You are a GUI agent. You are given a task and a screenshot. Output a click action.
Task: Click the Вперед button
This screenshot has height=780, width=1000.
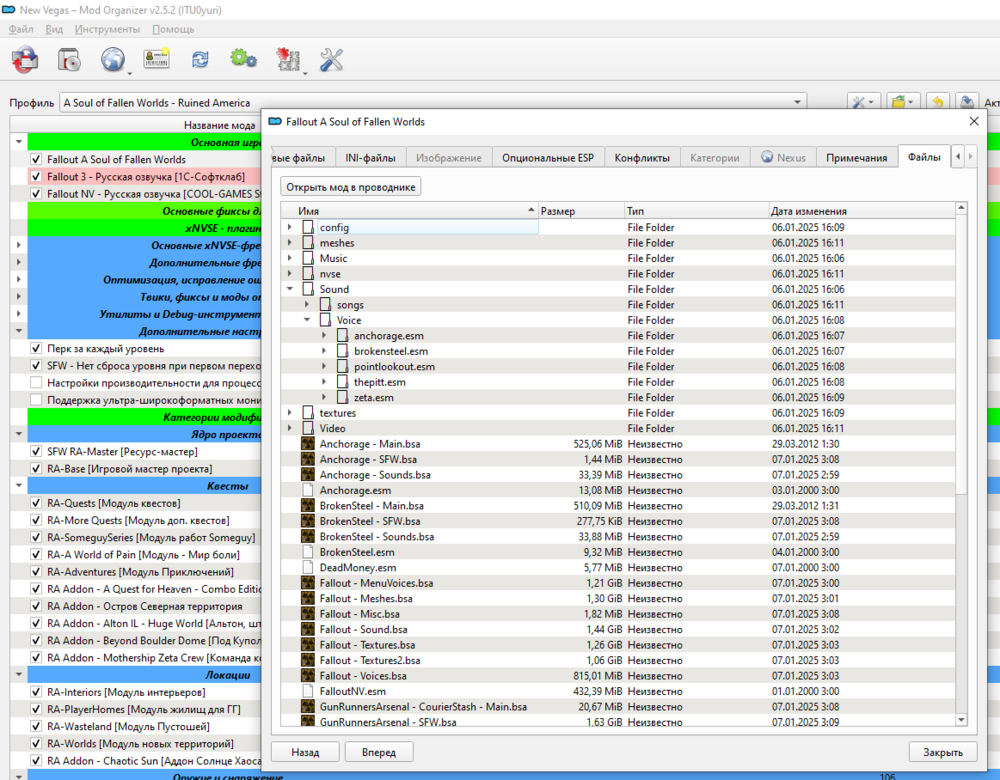[379, 753]
